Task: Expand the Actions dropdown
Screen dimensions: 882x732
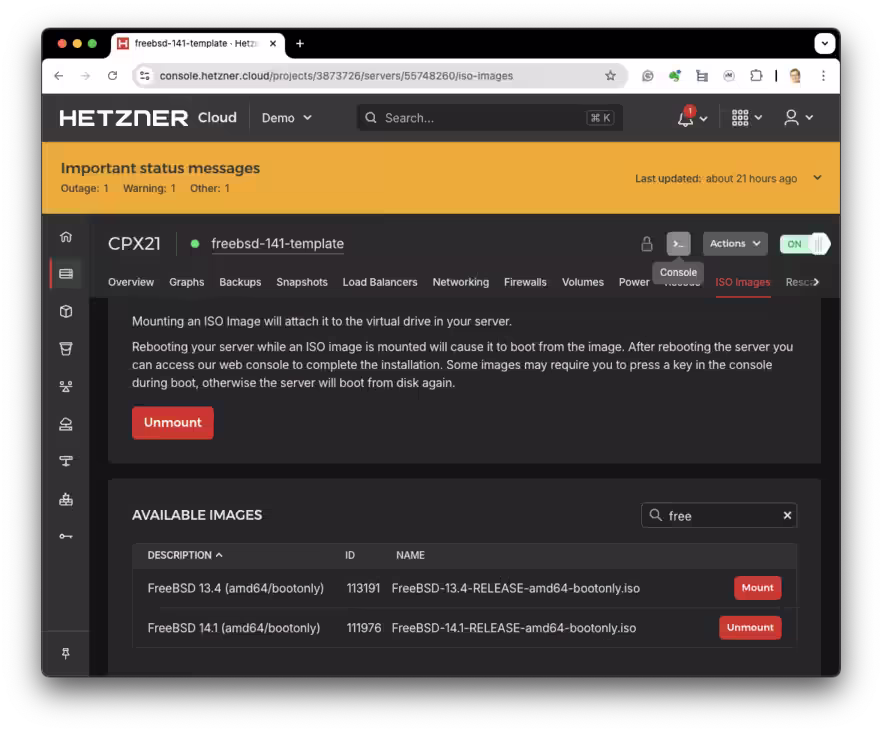Action: click(x=734, y=243)
